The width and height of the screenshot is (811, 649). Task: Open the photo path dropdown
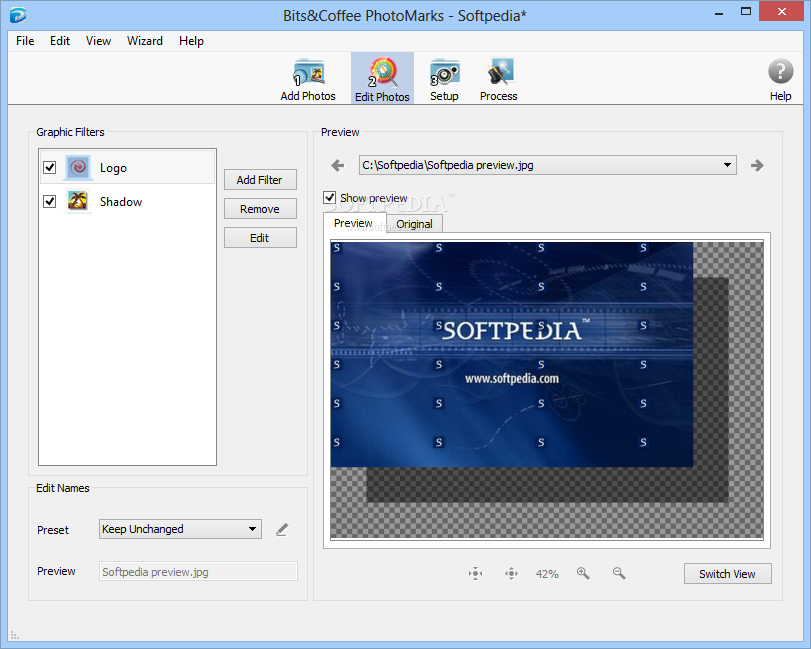tap(548, 165)
